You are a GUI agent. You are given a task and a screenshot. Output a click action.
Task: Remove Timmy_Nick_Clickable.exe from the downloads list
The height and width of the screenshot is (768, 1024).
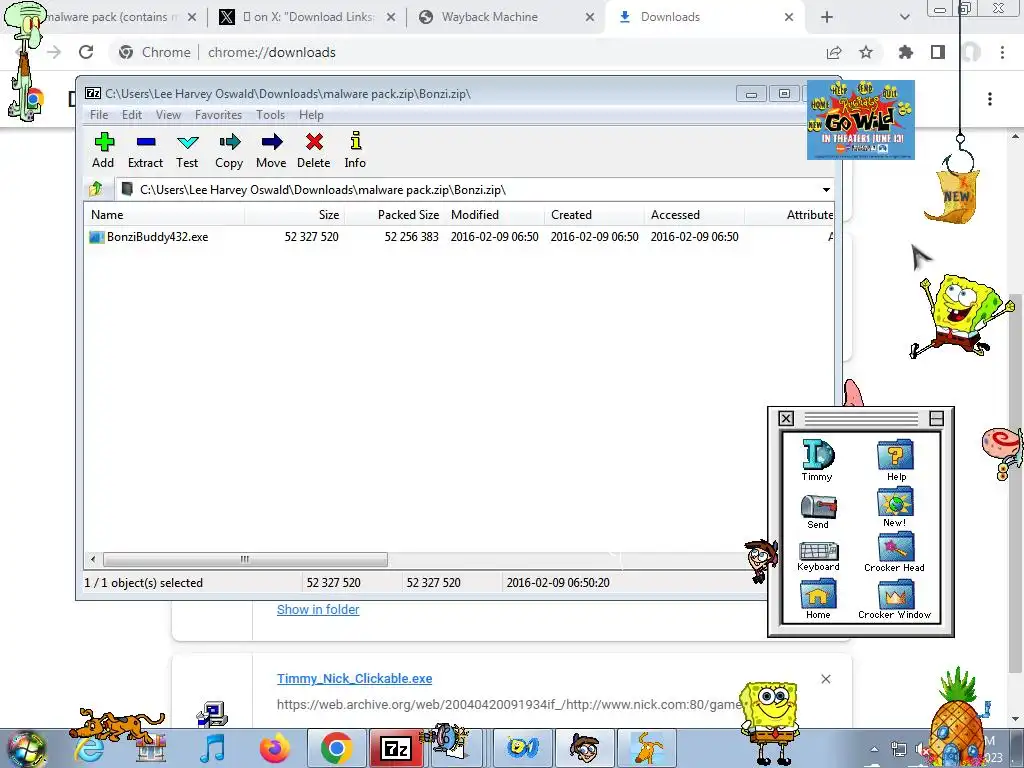coord(825,679)
